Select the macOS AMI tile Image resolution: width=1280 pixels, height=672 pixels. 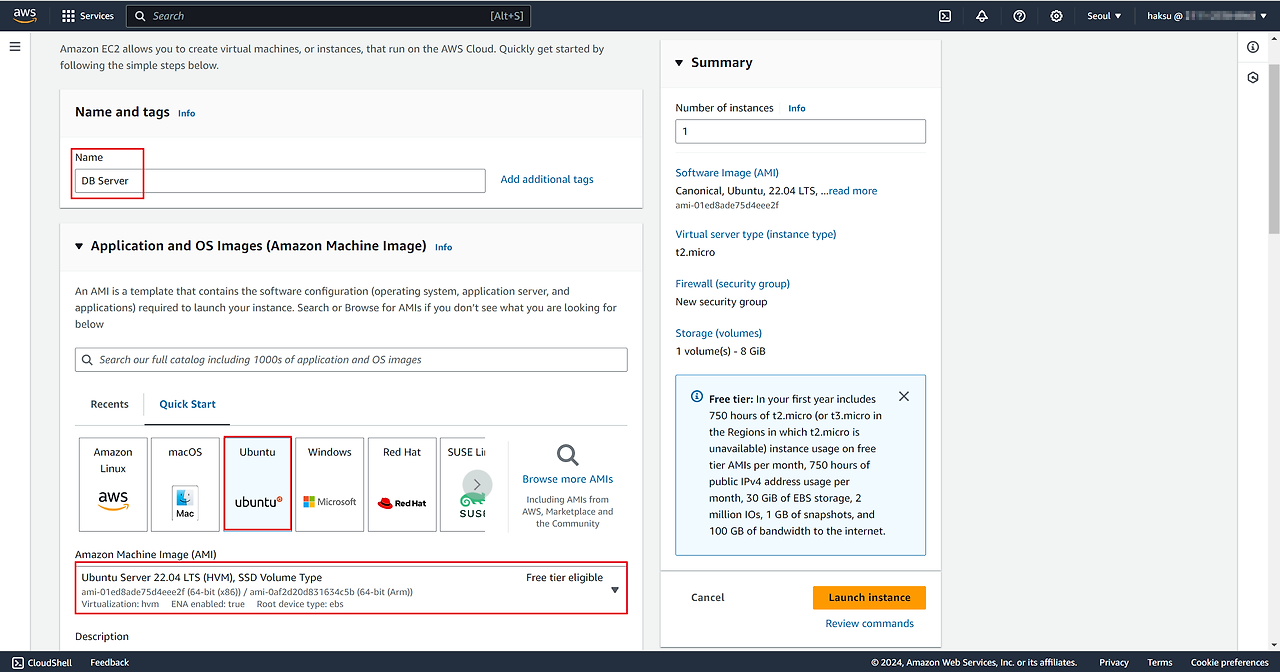(185, 484)
